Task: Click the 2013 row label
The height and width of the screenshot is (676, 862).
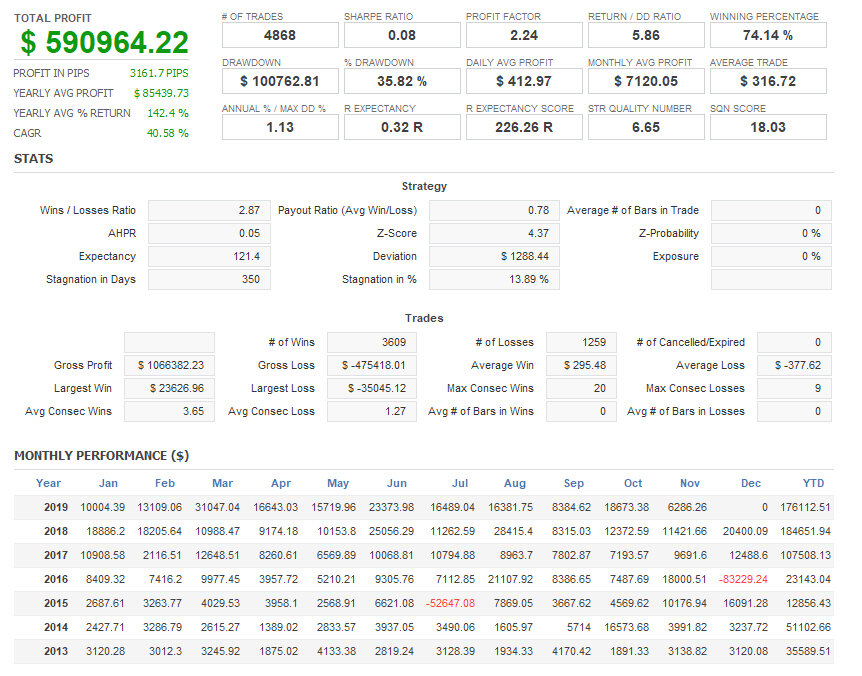Action: point(56,651)
